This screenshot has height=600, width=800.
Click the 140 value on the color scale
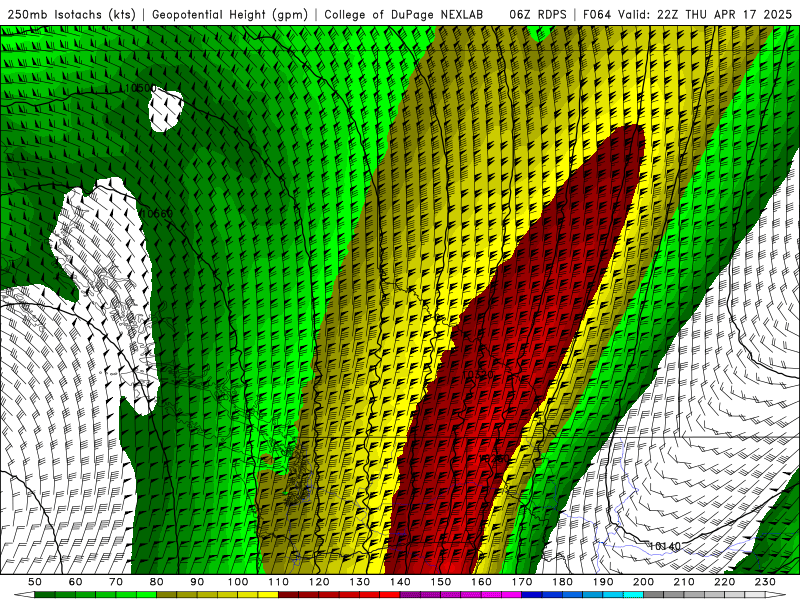click(400, 582)
